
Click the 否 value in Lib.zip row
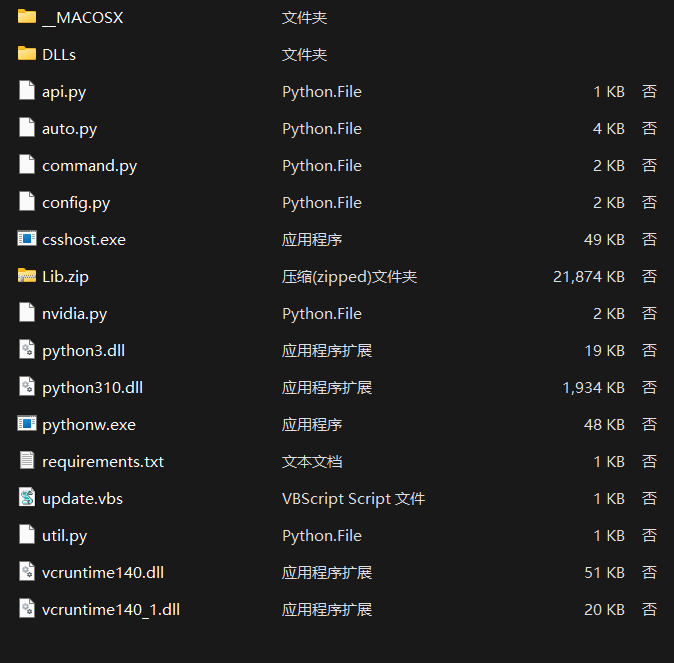649,276
